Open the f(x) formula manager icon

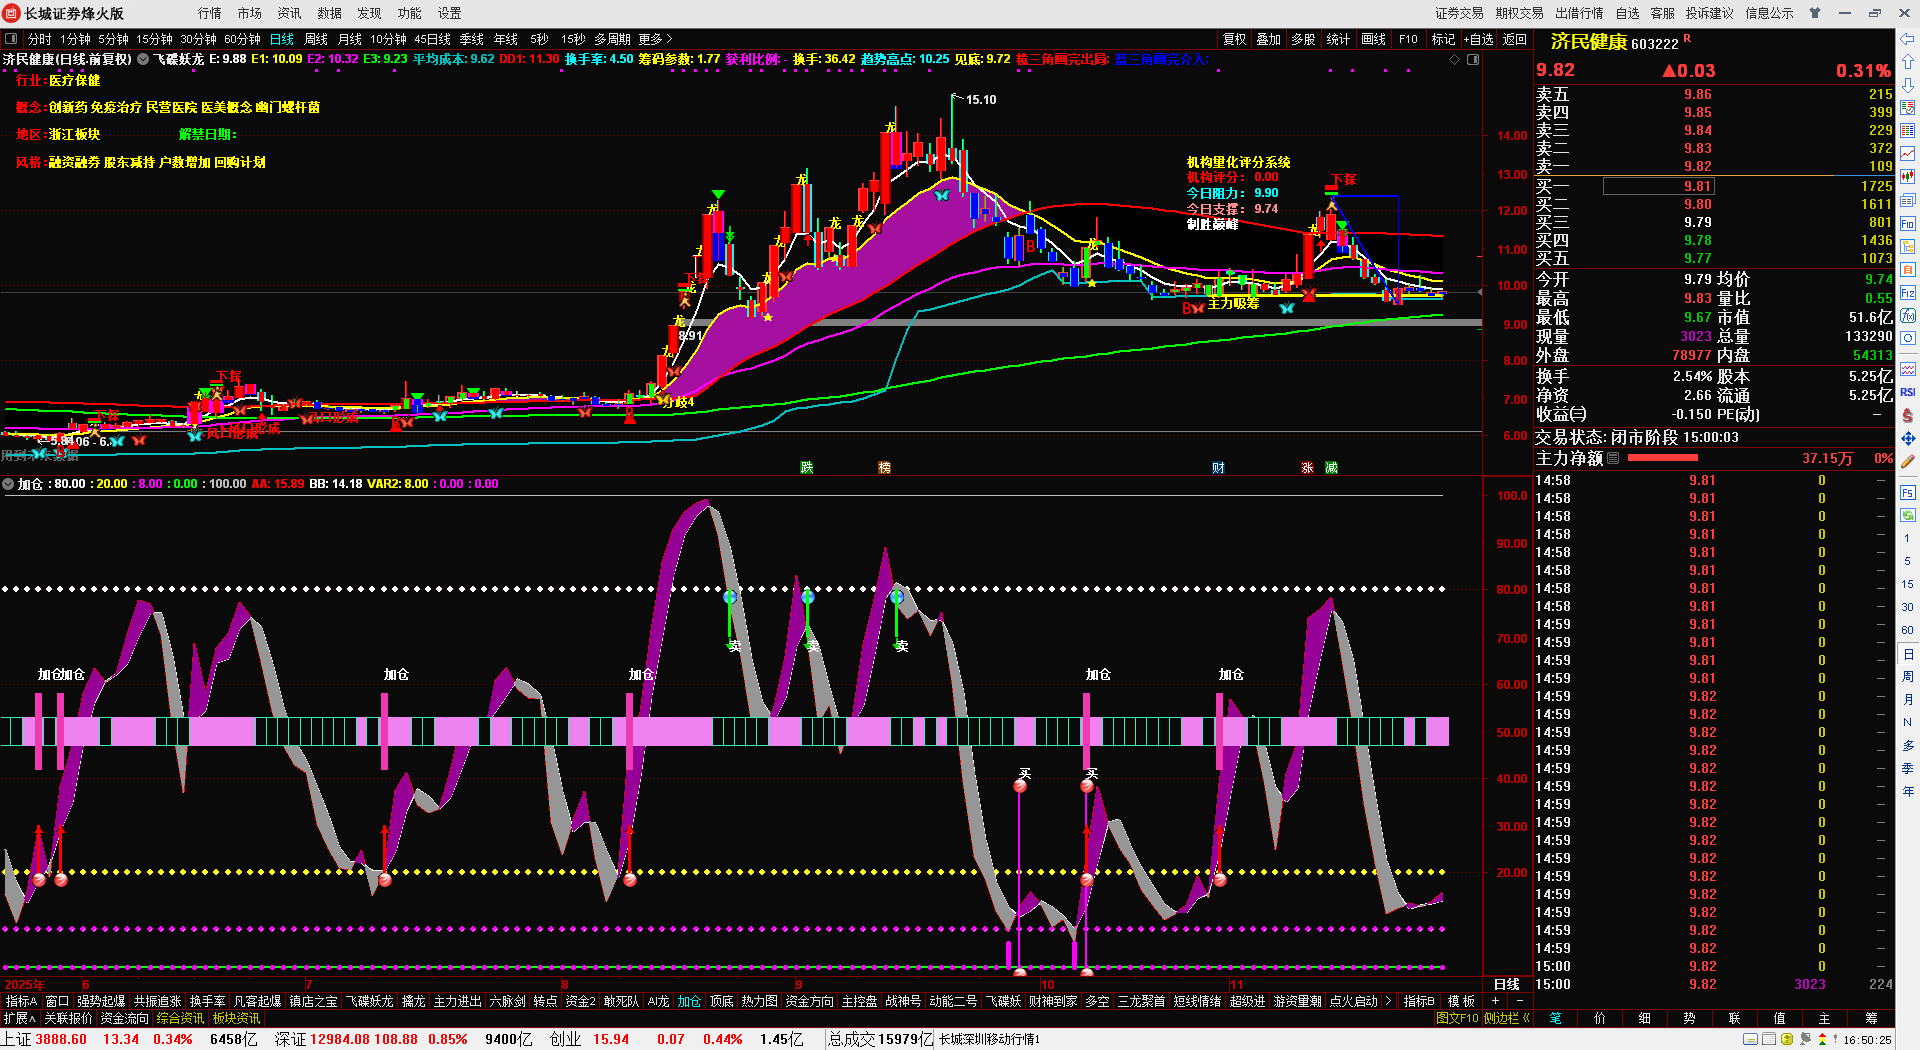[x=1908, y=316]
